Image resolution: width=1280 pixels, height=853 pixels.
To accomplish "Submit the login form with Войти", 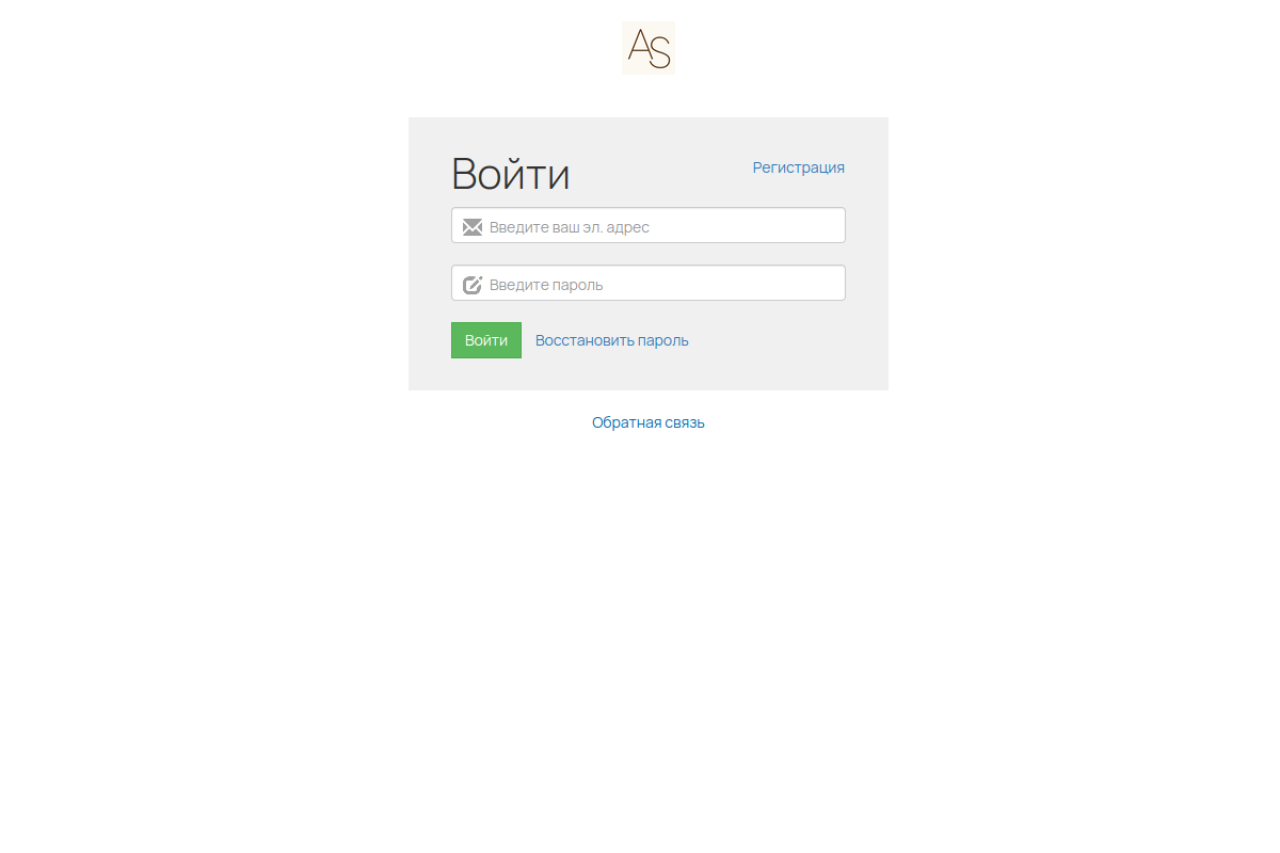I will [x=486, y=340].
